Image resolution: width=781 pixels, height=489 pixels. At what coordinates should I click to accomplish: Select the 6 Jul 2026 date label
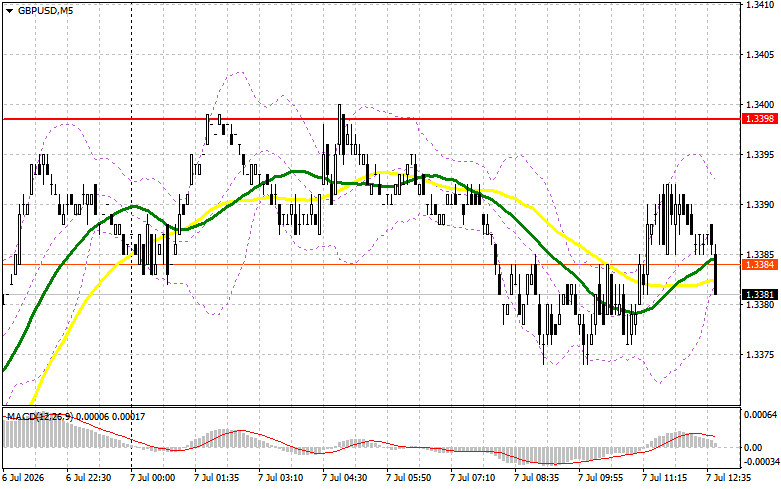click(x=24, y=478)
